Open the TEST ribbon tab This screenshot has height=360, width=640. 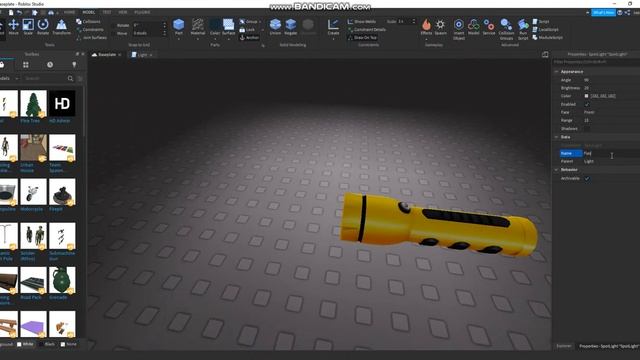click(107, 13)
